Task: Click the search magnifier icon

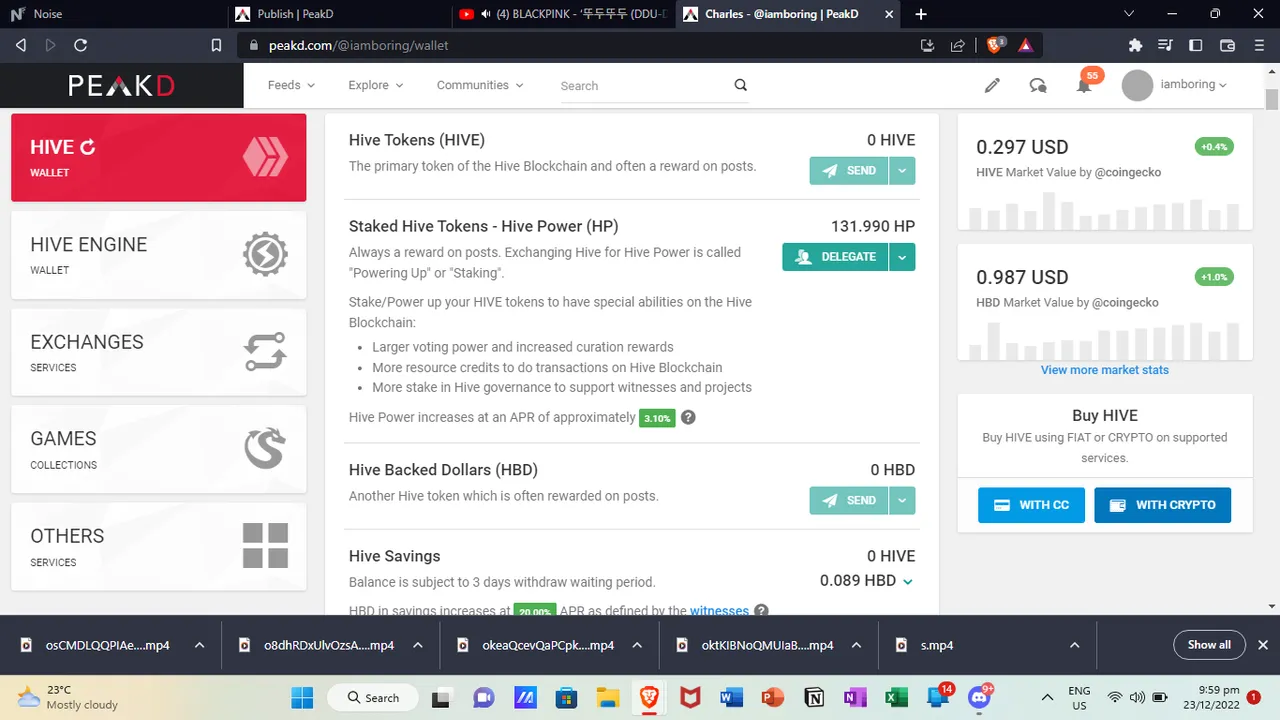Action: point(741,85)
